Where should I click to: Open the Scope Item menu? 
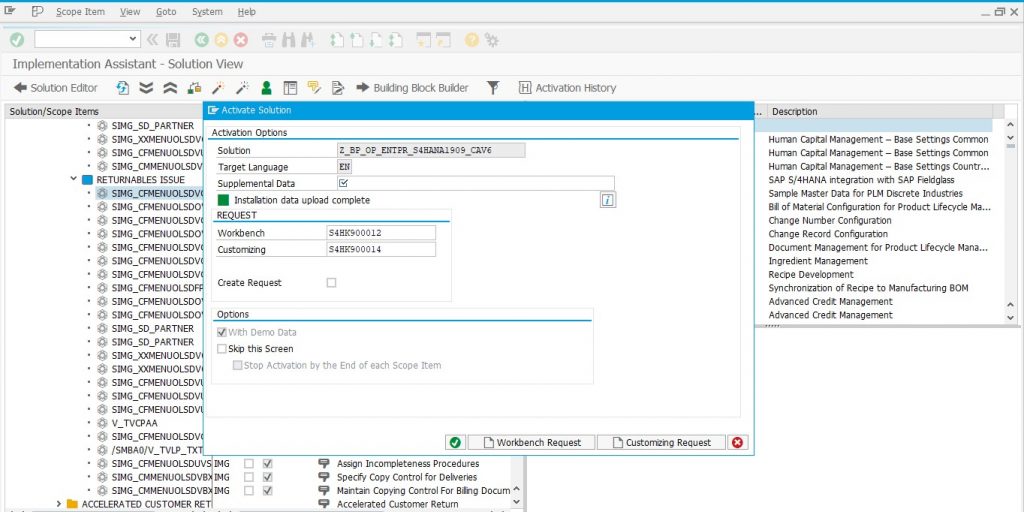pyautogui.click(x=80, y=12)
